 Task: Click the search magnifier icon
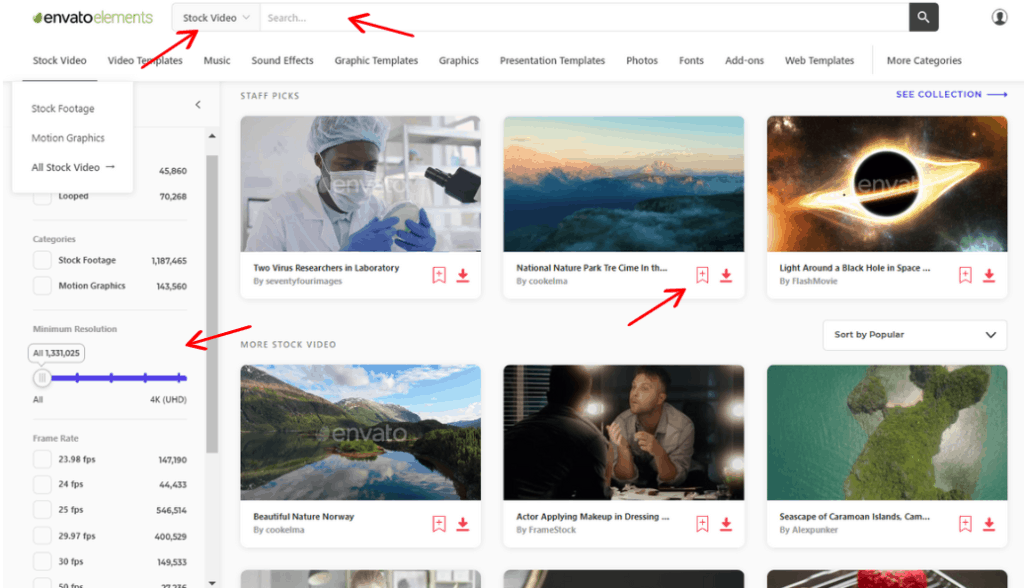(923, 17)
